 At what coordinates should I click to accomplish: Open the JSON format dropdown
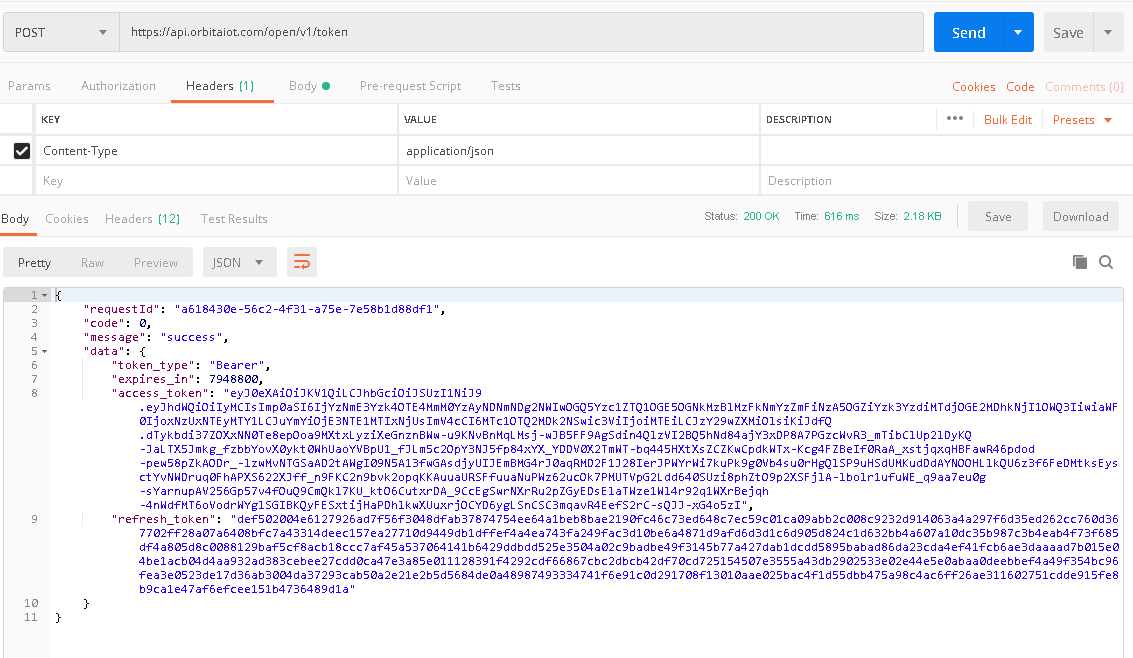pos(239,262)
